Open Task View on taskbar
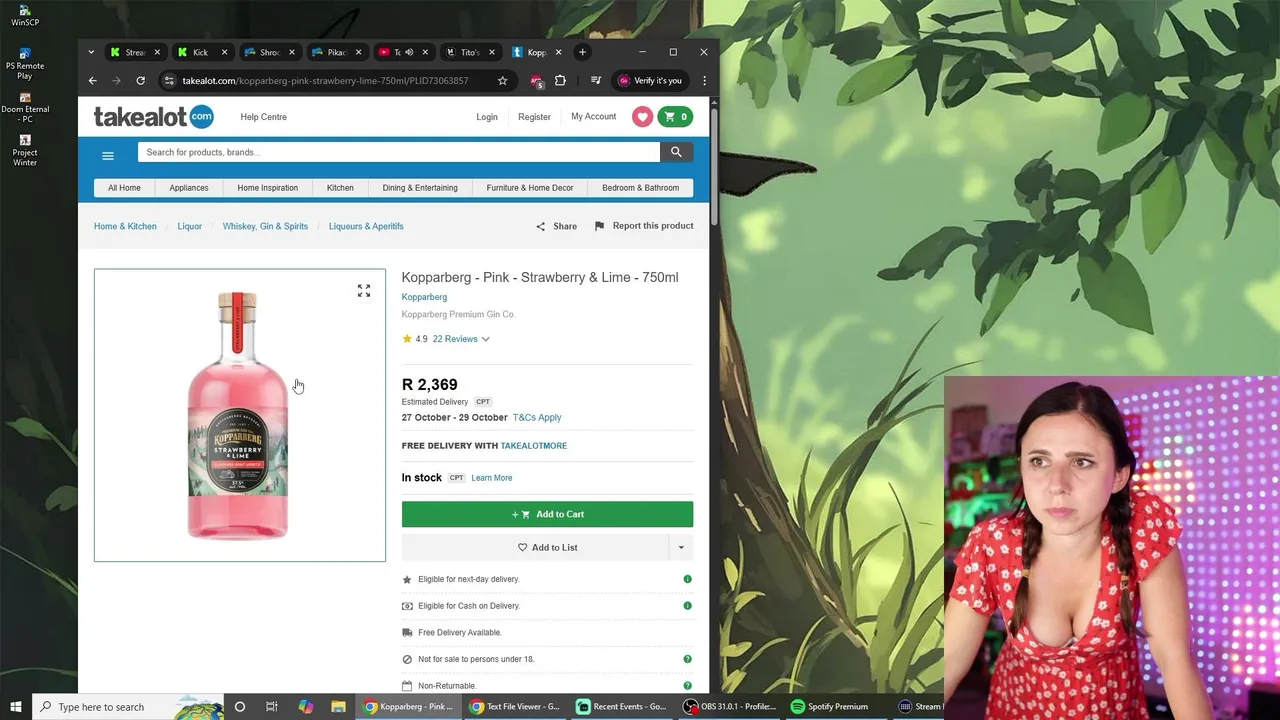1280x720 pixels. (x=272, y=707)
